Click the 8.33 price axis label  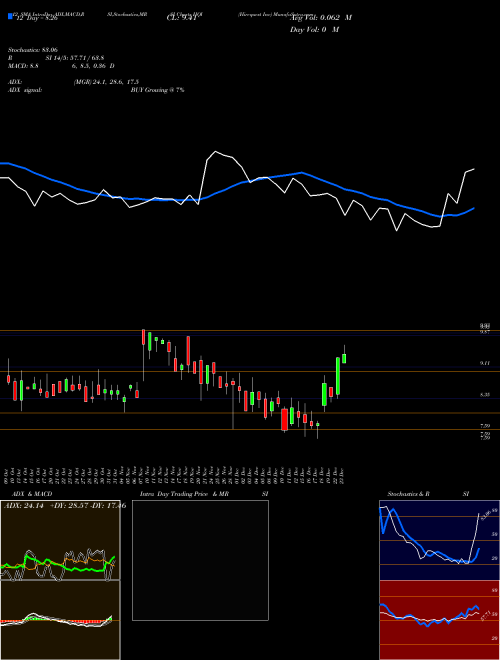484,394
